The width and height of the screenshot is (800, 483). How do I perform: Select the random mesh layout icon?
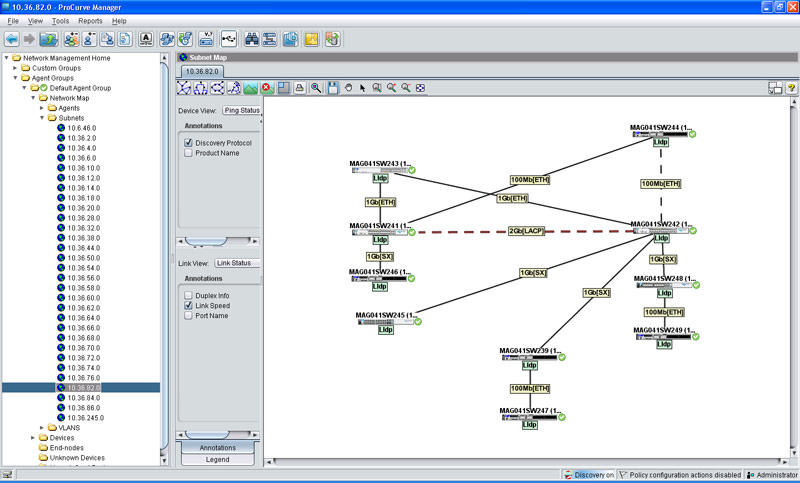click(184, 88)
